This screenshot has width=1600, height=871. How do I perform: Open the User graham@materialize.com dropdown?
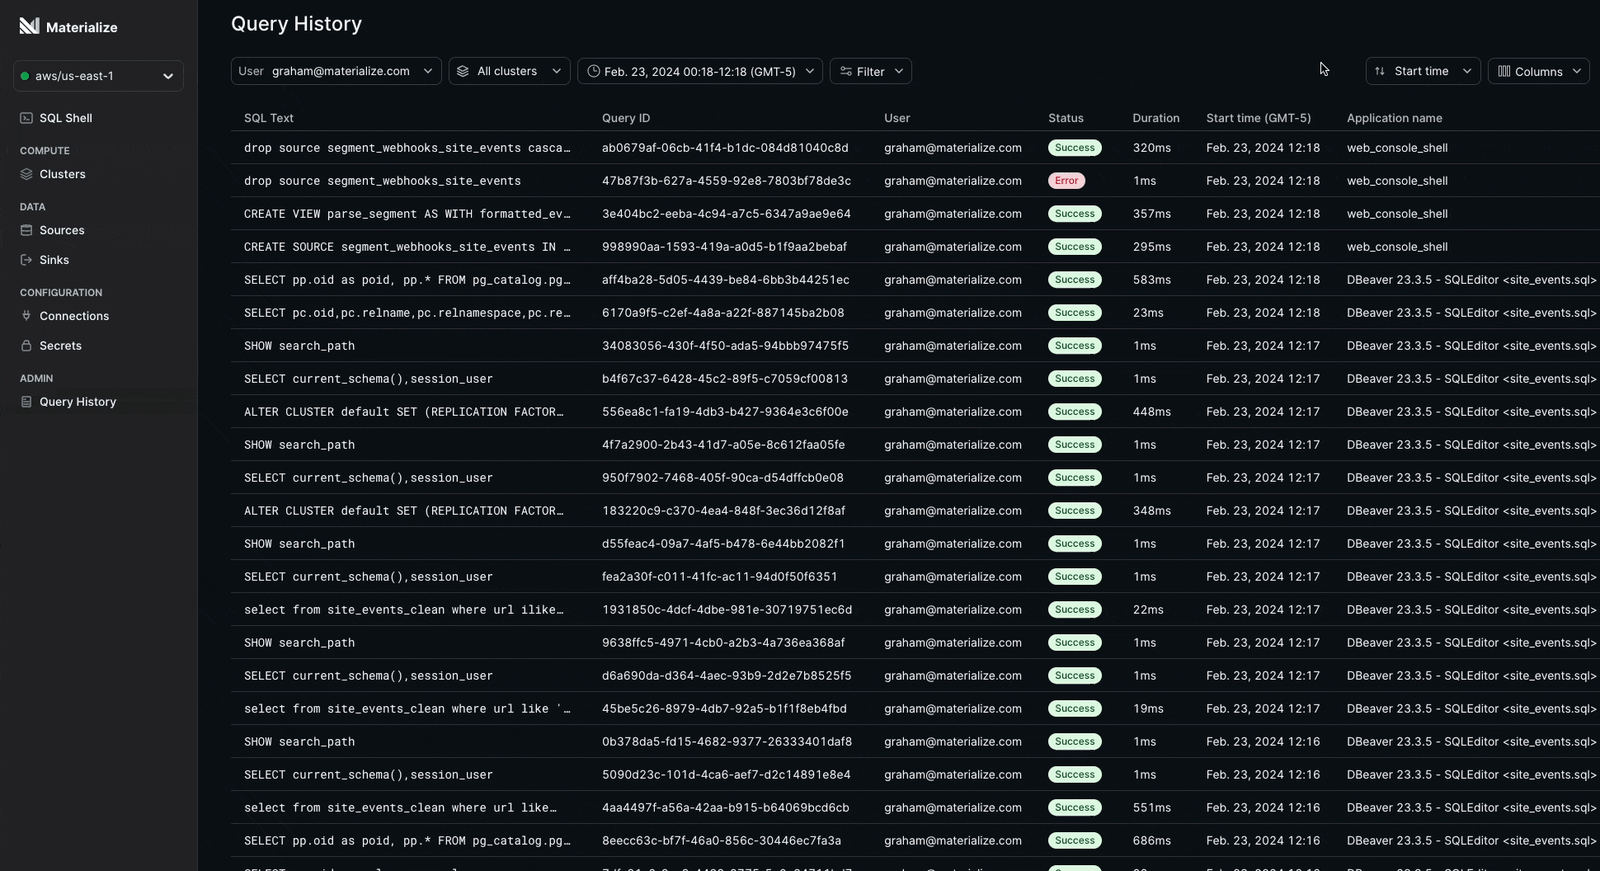click(336, 71)
